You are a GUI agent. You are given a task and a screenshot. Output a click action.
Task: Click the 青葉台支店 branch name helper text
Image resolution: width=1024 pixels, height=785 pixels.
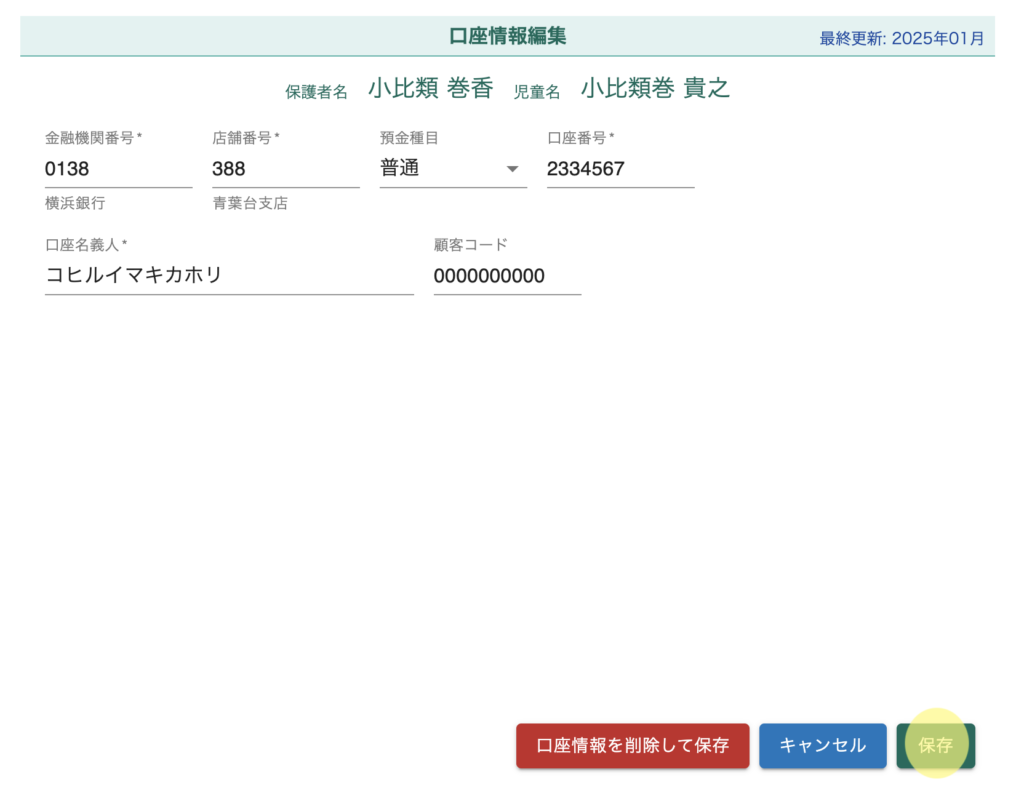pos(250,203)
